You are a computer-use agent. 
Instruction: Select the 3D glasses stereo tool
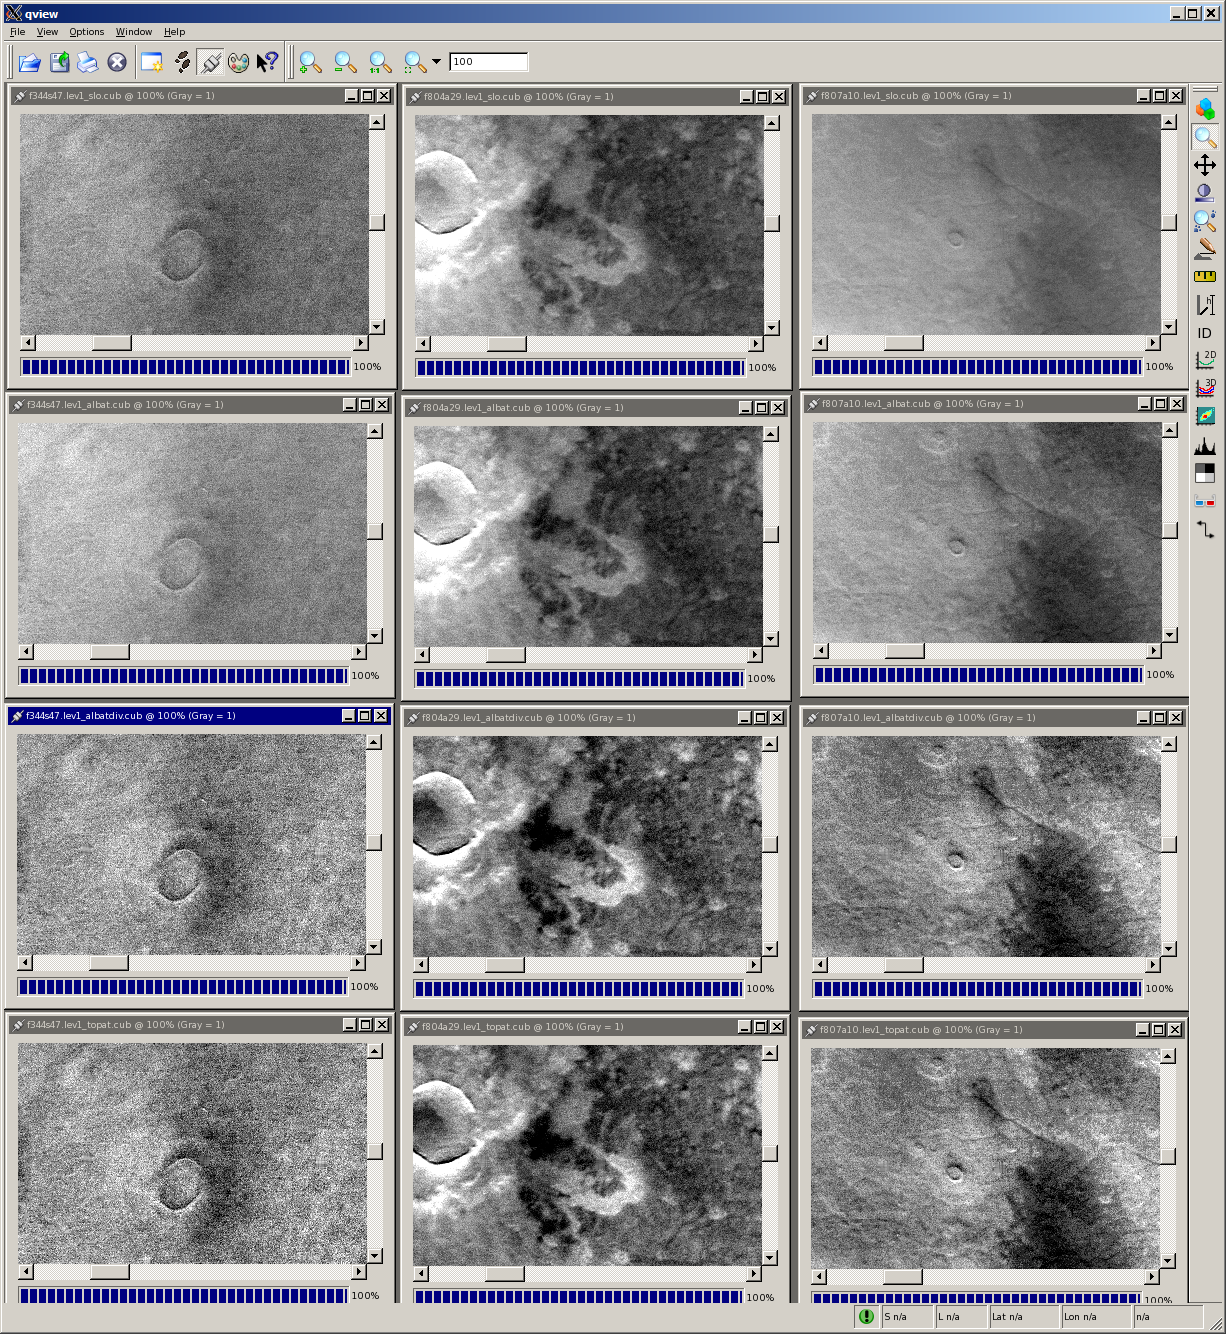1205,501
